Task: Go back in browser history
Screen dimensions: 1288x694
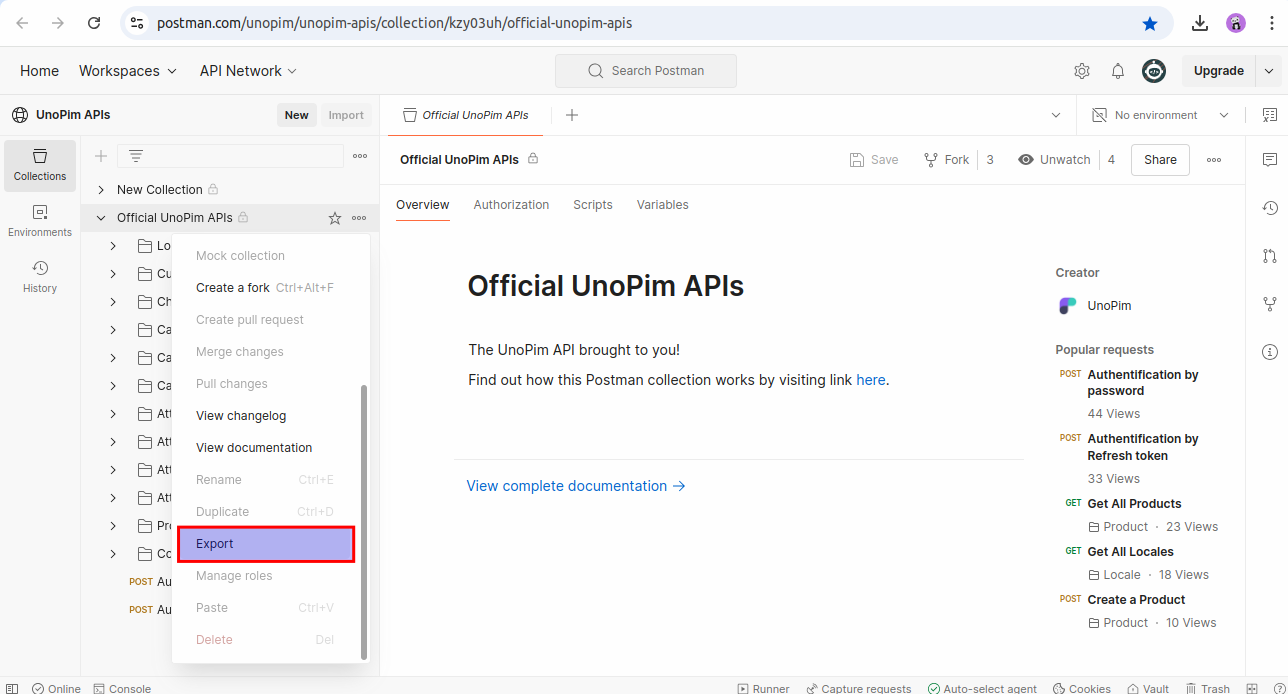Action: click(22, 23)
